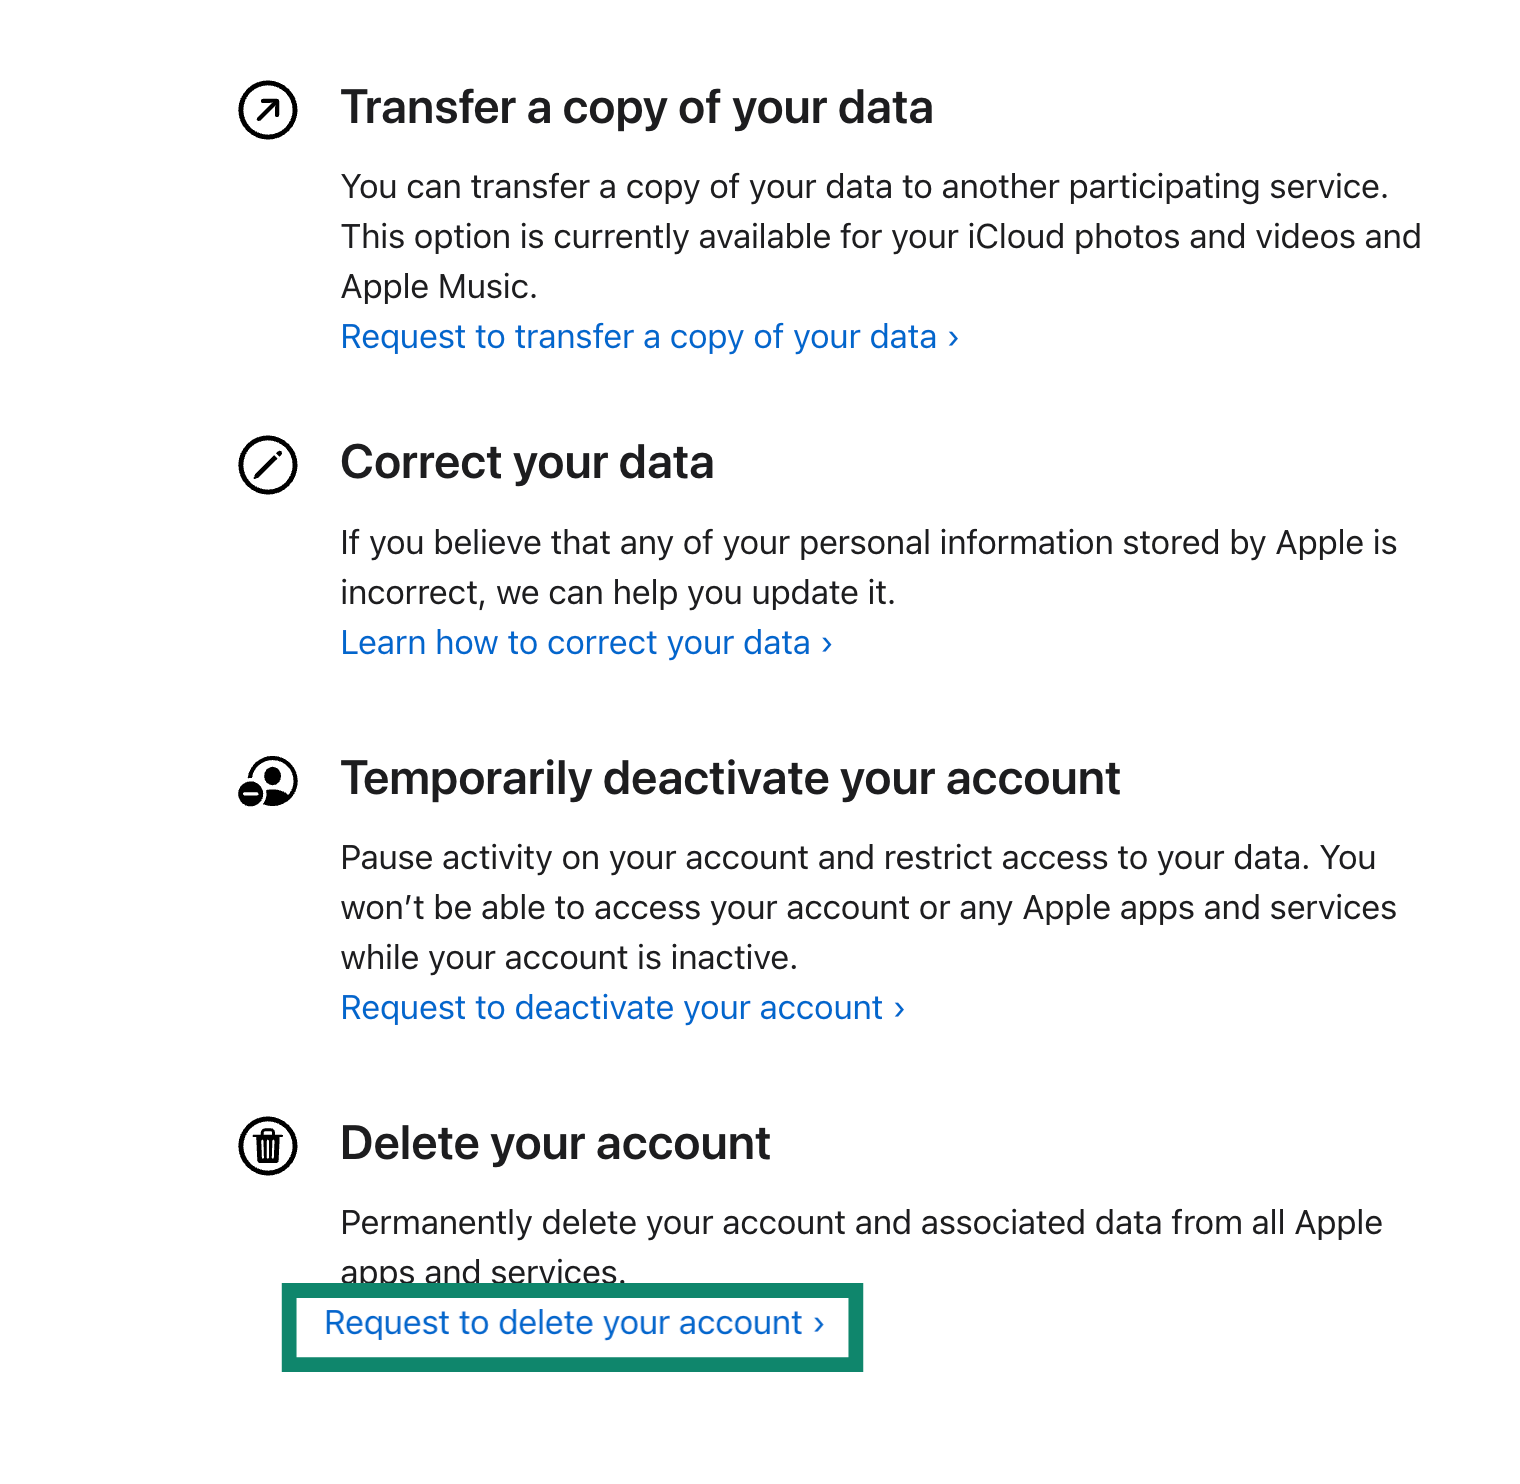
Task: Click the chevron after the correct data link
Action: pos(827,644)
